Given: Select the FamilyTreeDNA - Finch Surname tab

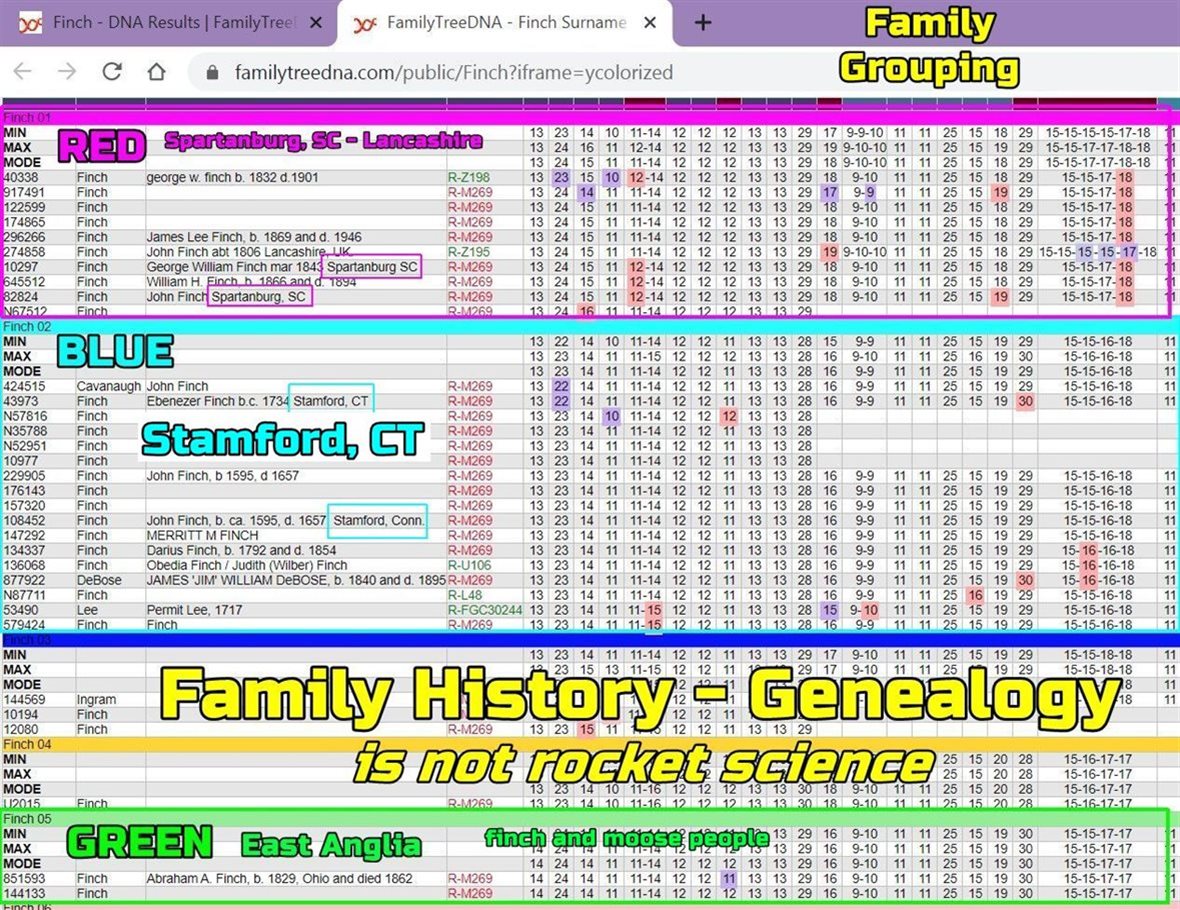Looking at the screenshot, I should 505,22.
